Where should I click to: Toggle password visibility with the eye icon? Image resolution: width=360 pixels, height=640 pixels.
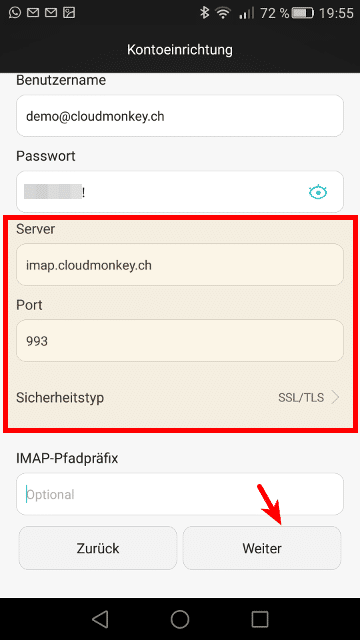pos(318,192)
